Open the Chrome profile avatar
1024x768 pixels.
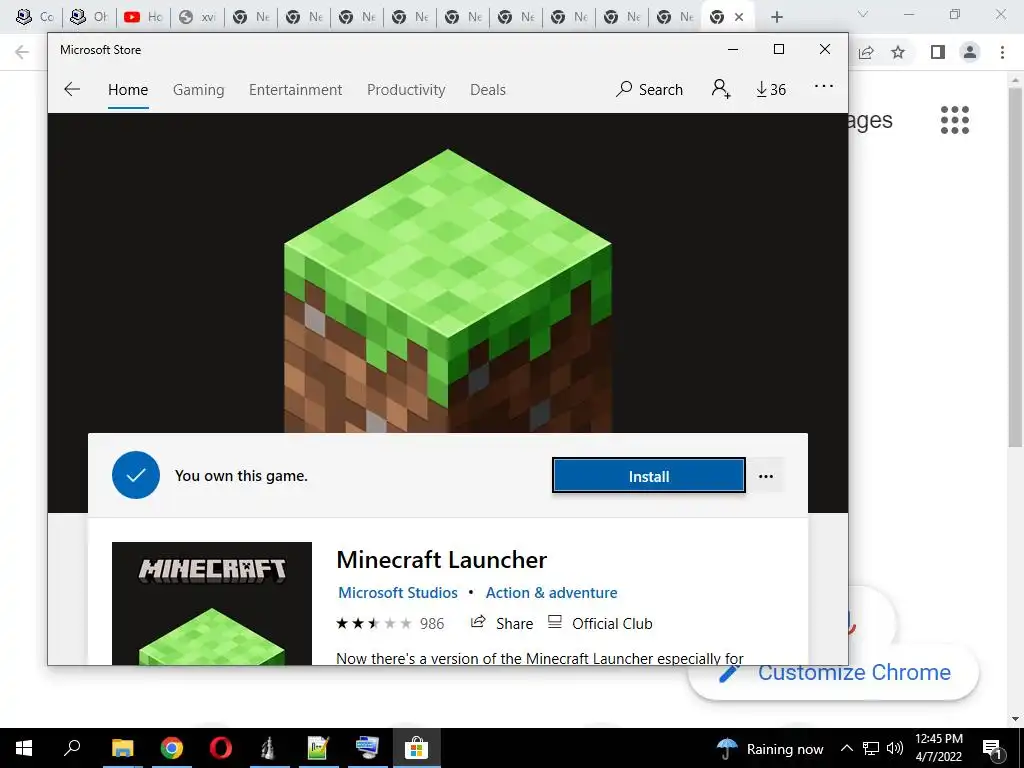click(970, 52)
